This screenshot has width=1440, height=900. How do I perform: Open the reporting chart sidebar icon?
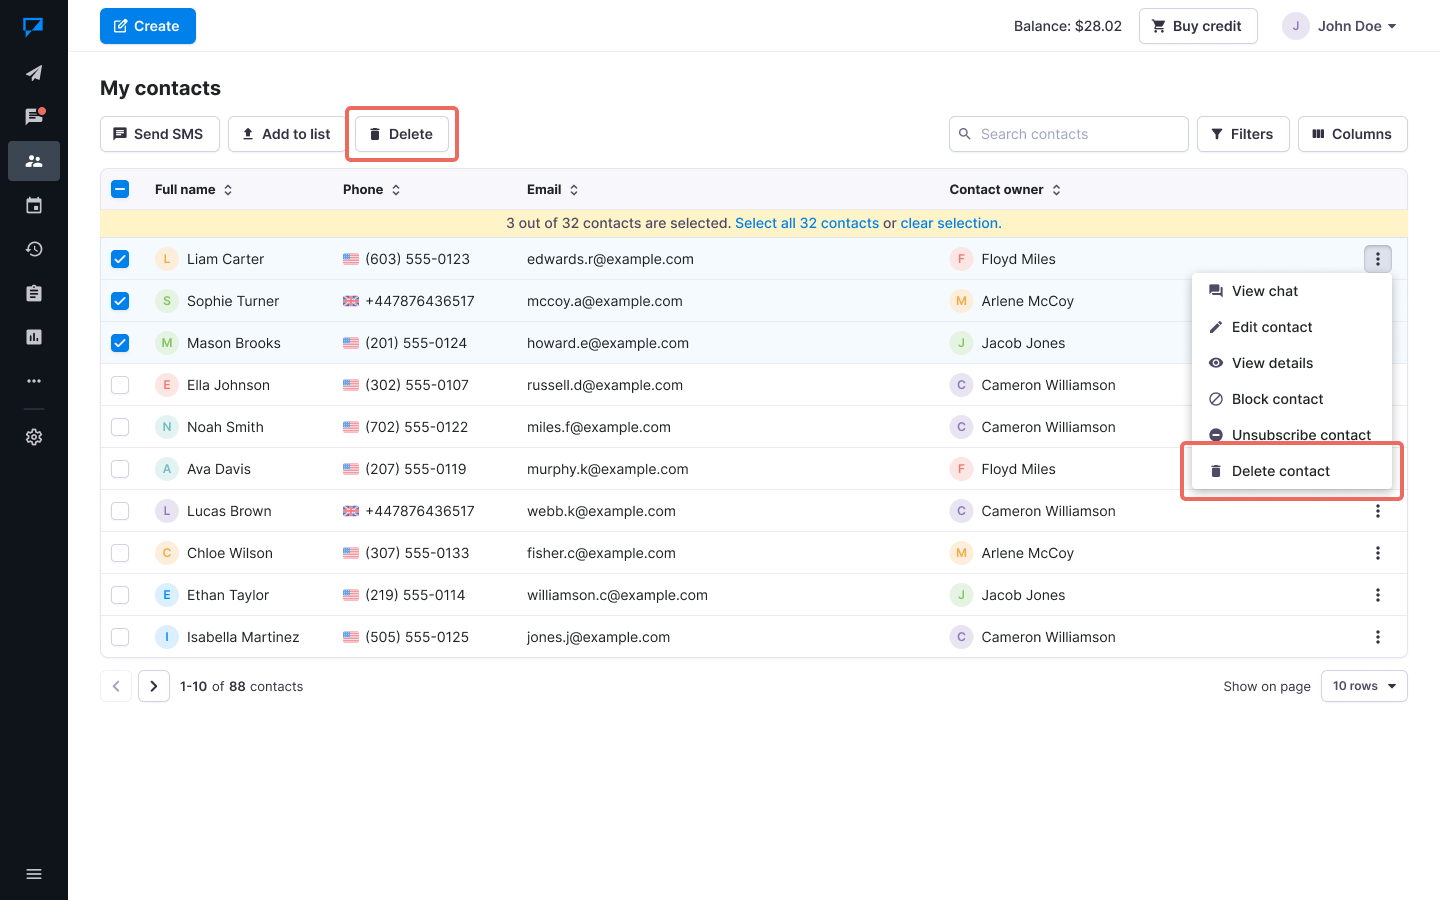[34, 337]
